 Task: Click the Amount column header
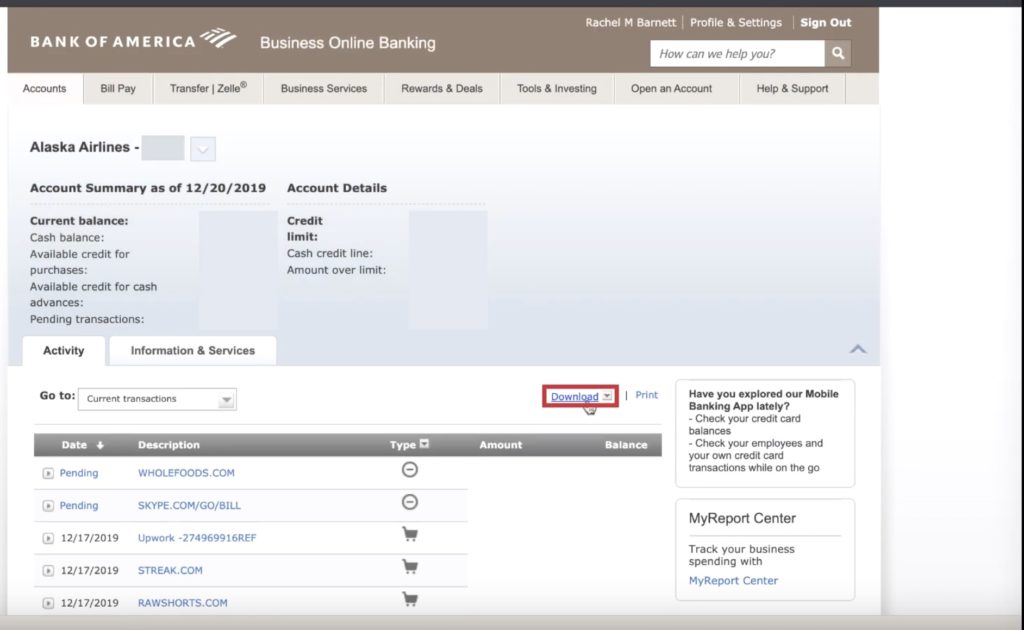(500, 445)
